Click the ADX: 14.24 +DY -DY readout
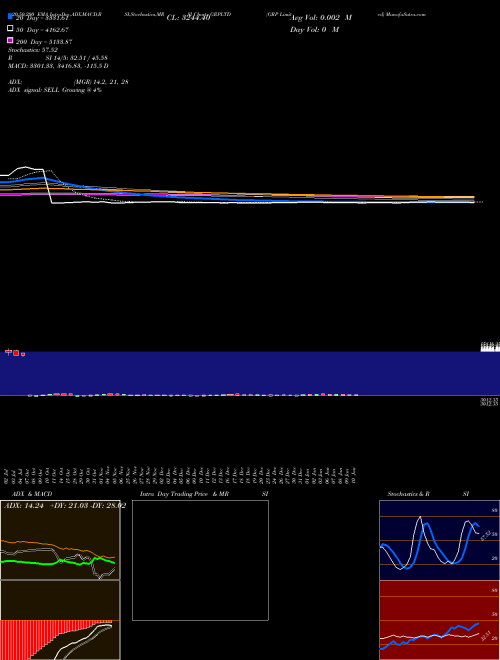The image size is (500, 660). pyautogui.click(x=65, y=506)
